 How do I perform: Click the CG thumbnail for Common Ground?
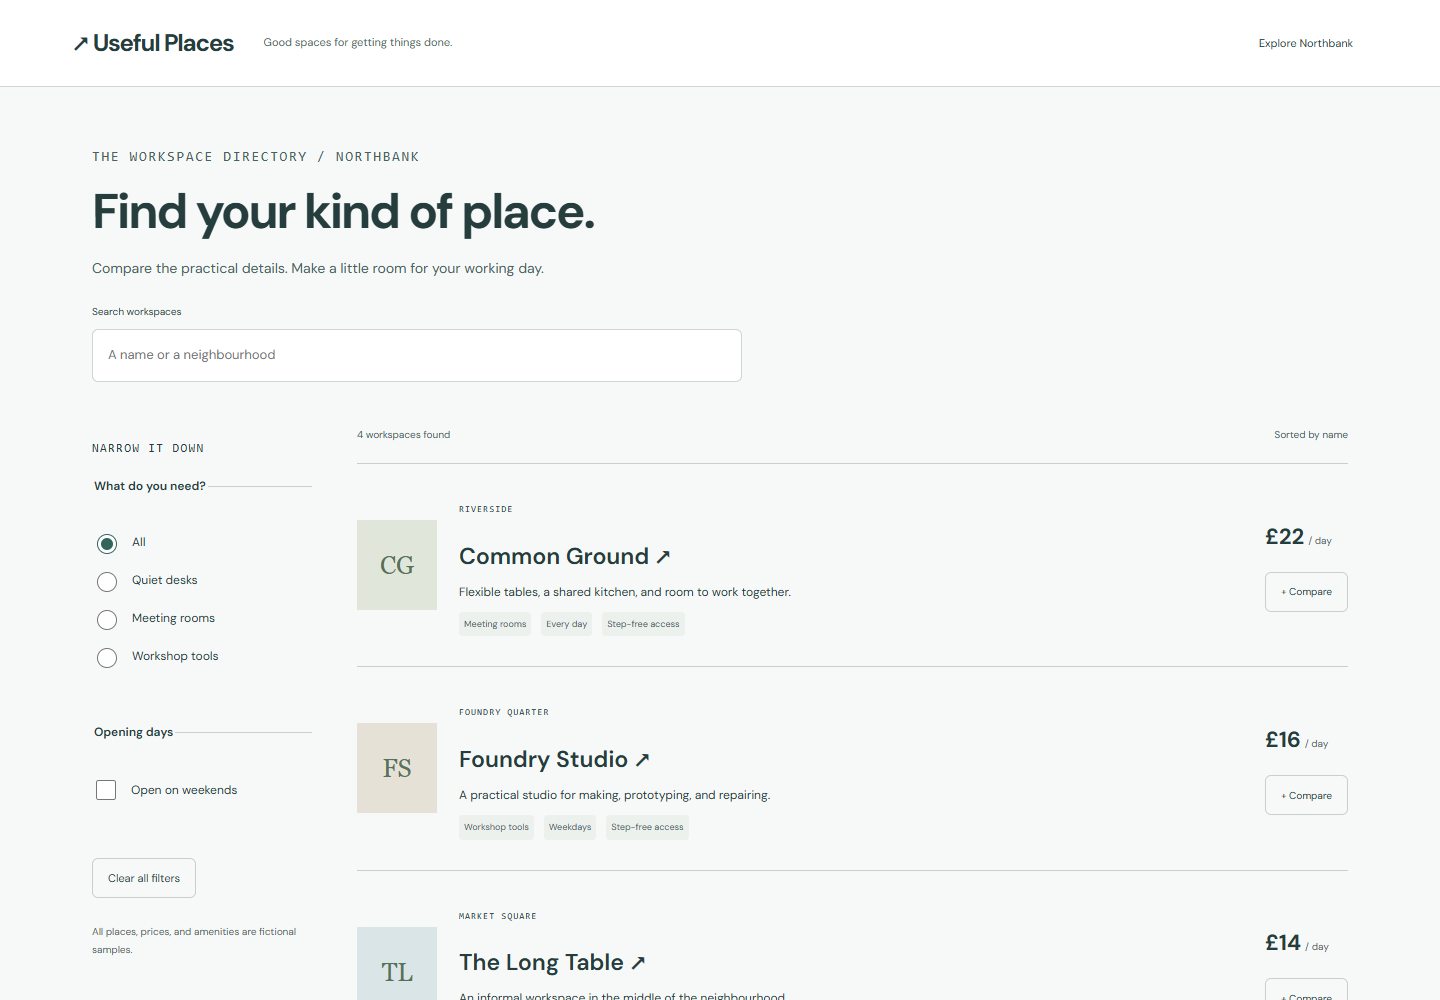pos(397,565)
